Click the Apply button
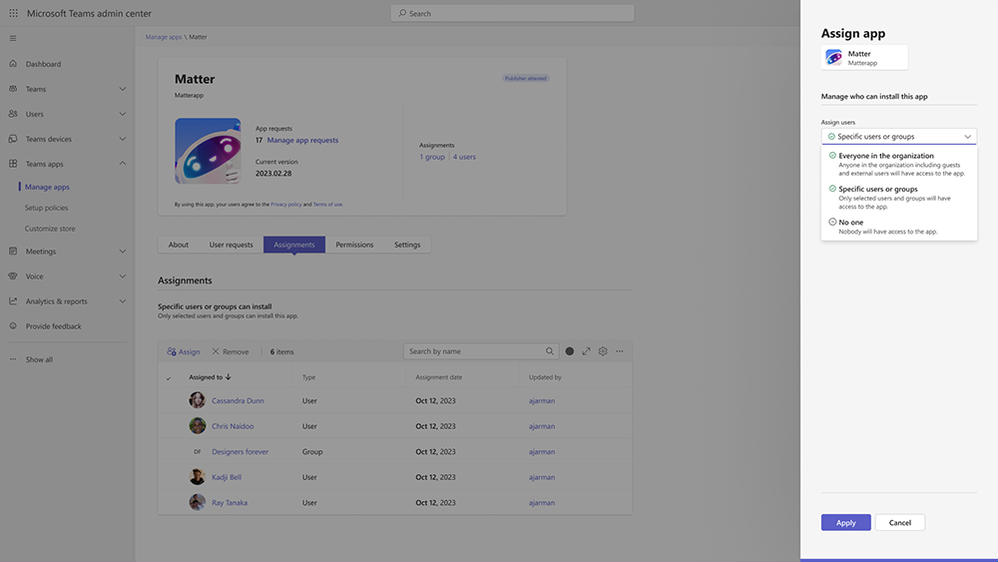Screen dimensions: 998x562 tap(846, 523)
